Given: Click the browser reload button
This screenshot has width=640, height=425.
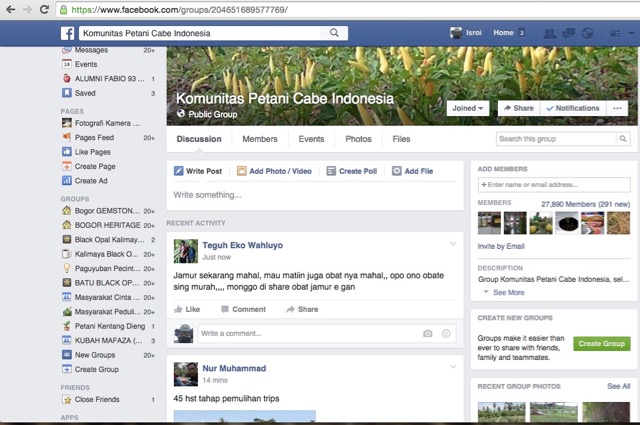Looking at the screenshot, I should click(44, 9).
